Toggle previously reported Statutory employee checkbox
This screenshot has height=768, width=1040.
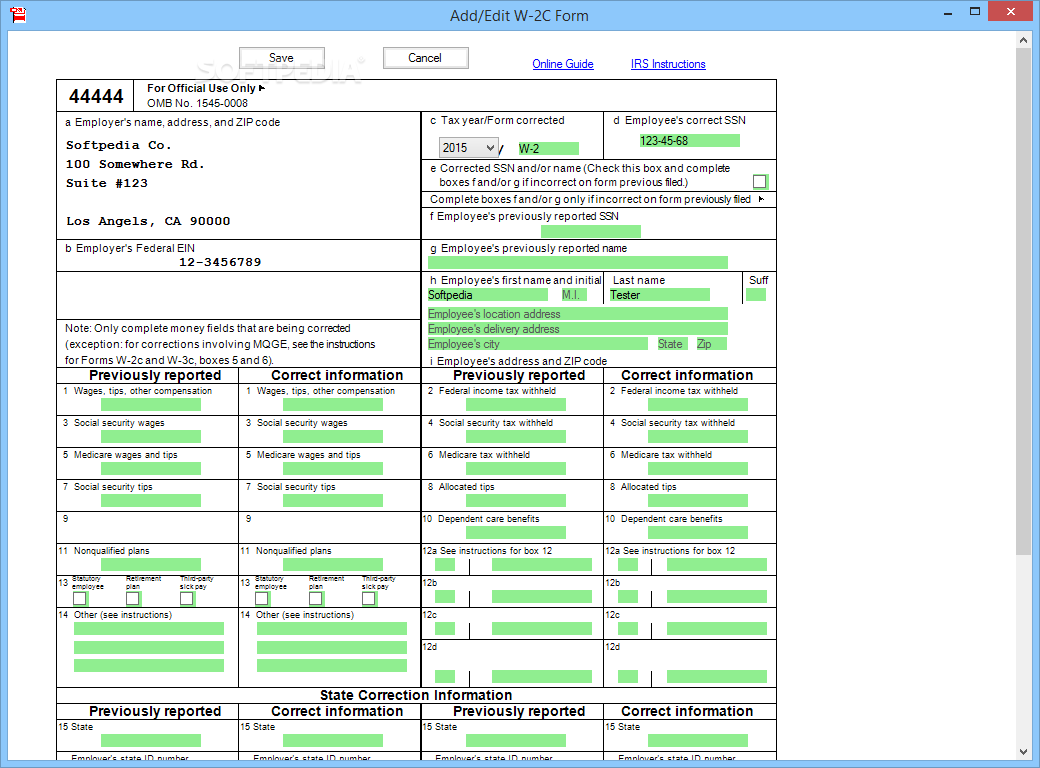coord(80,598)
